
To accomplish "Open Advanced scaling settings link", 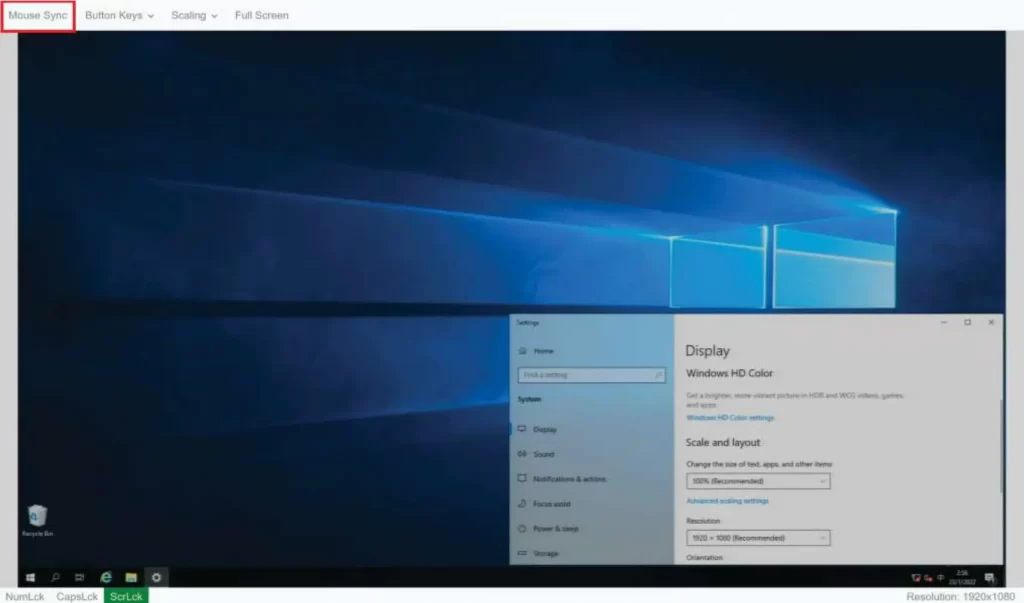I will [x=728, y=501].
